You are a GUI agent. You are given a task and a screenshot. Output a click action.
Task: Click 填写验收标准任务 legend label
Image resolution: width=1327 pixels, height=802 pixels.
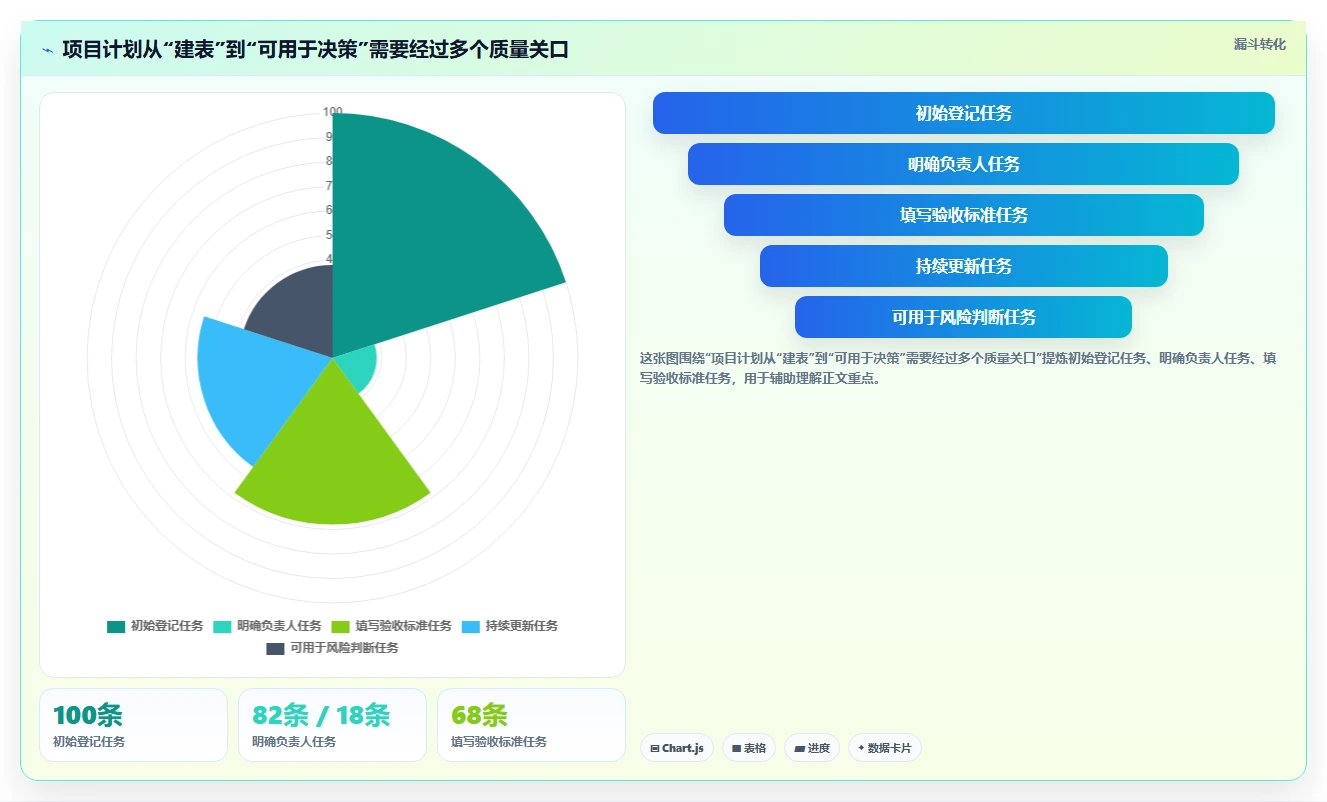(404, 626)
